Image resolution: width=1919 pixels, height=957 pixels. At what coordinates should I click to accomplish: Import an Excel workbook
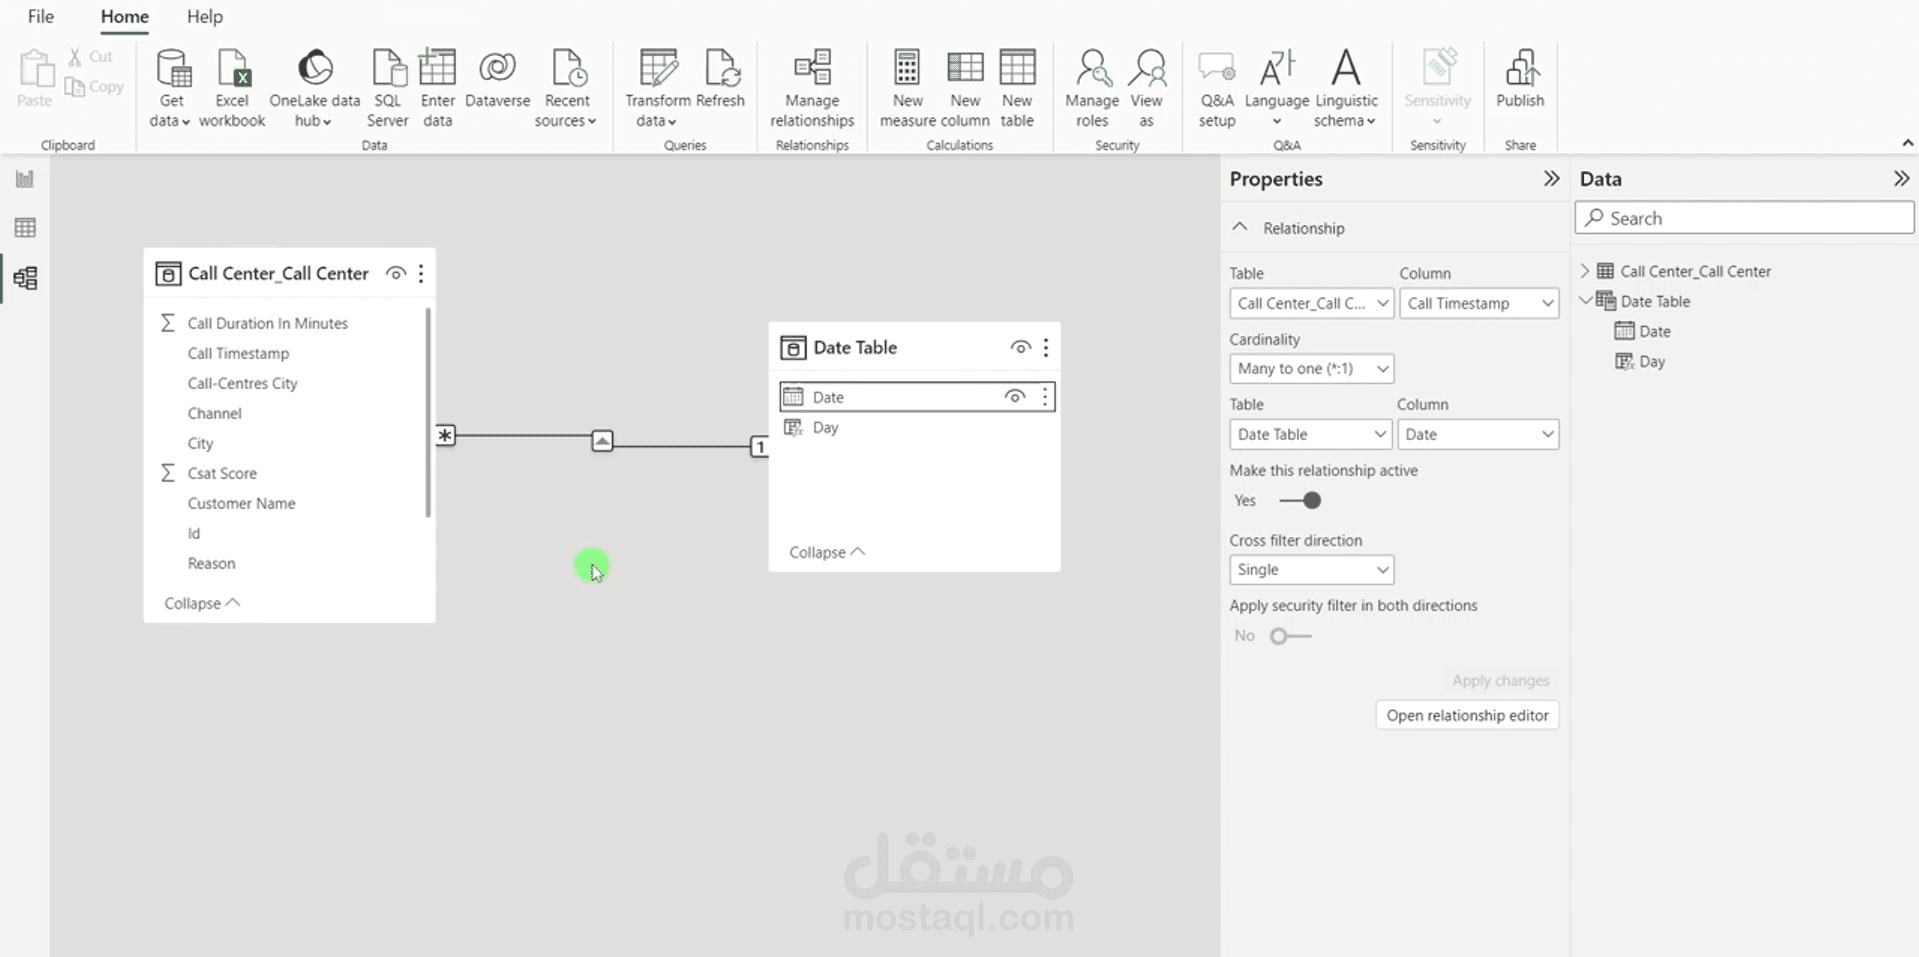pyautogui.click(x=232, y=89)
